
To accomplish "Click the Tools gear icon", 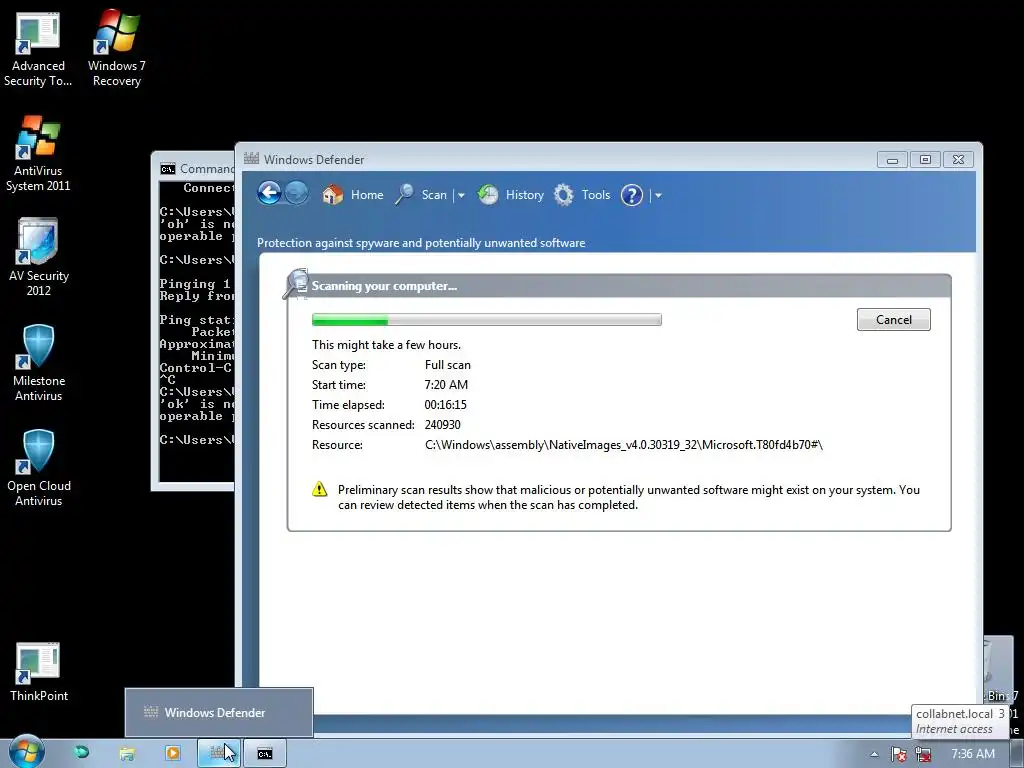I will coord(564,195).
